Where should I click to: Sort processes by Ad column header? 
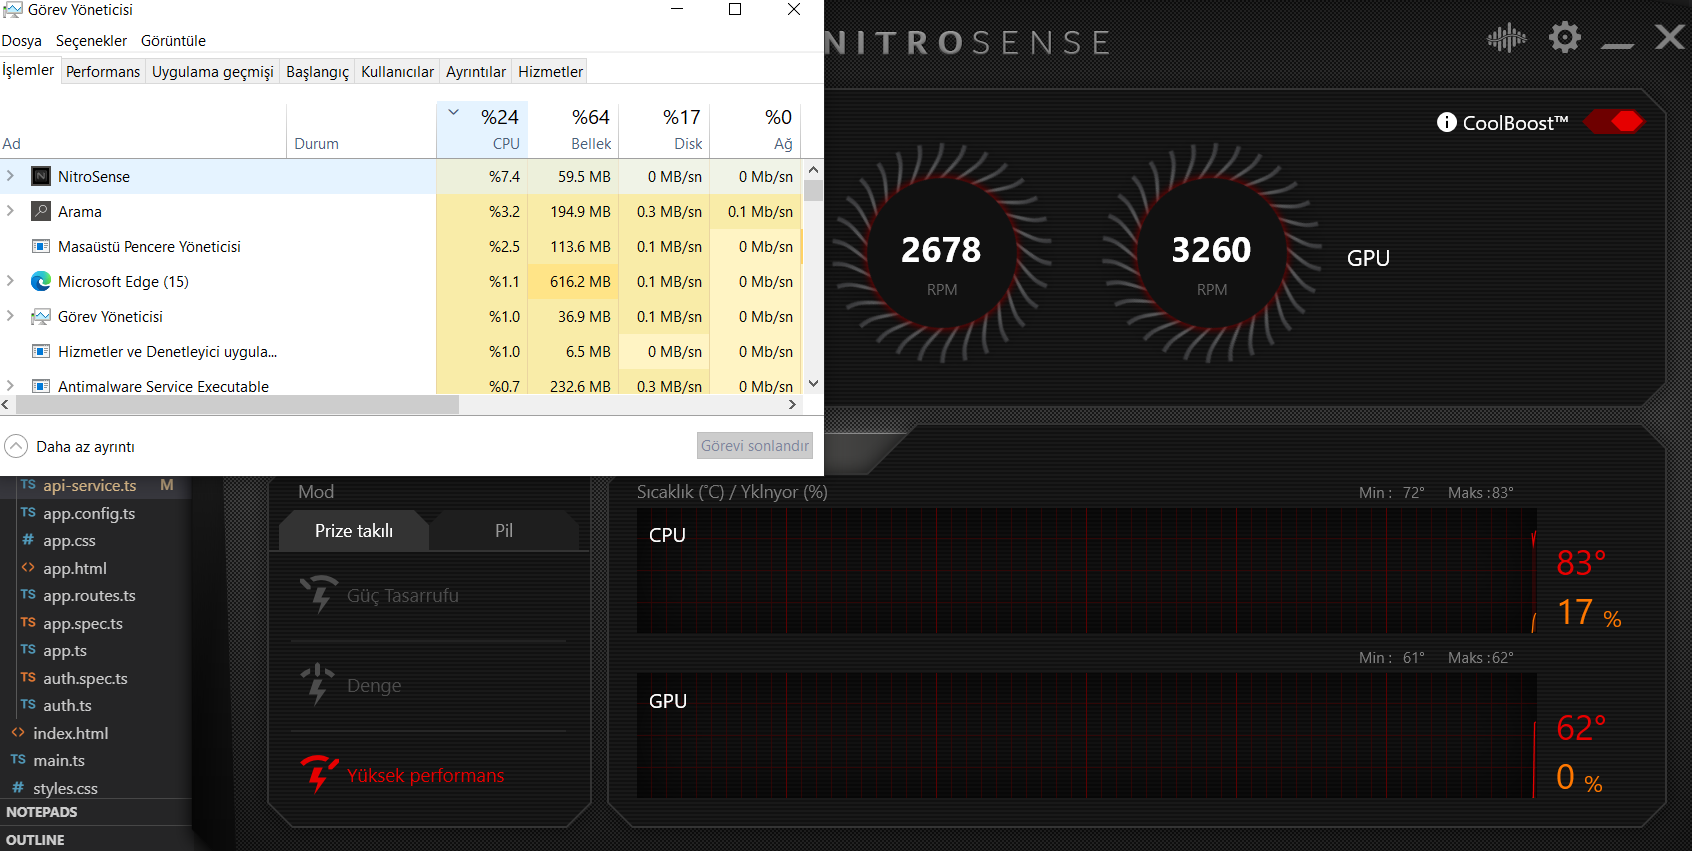pos(143,130)
